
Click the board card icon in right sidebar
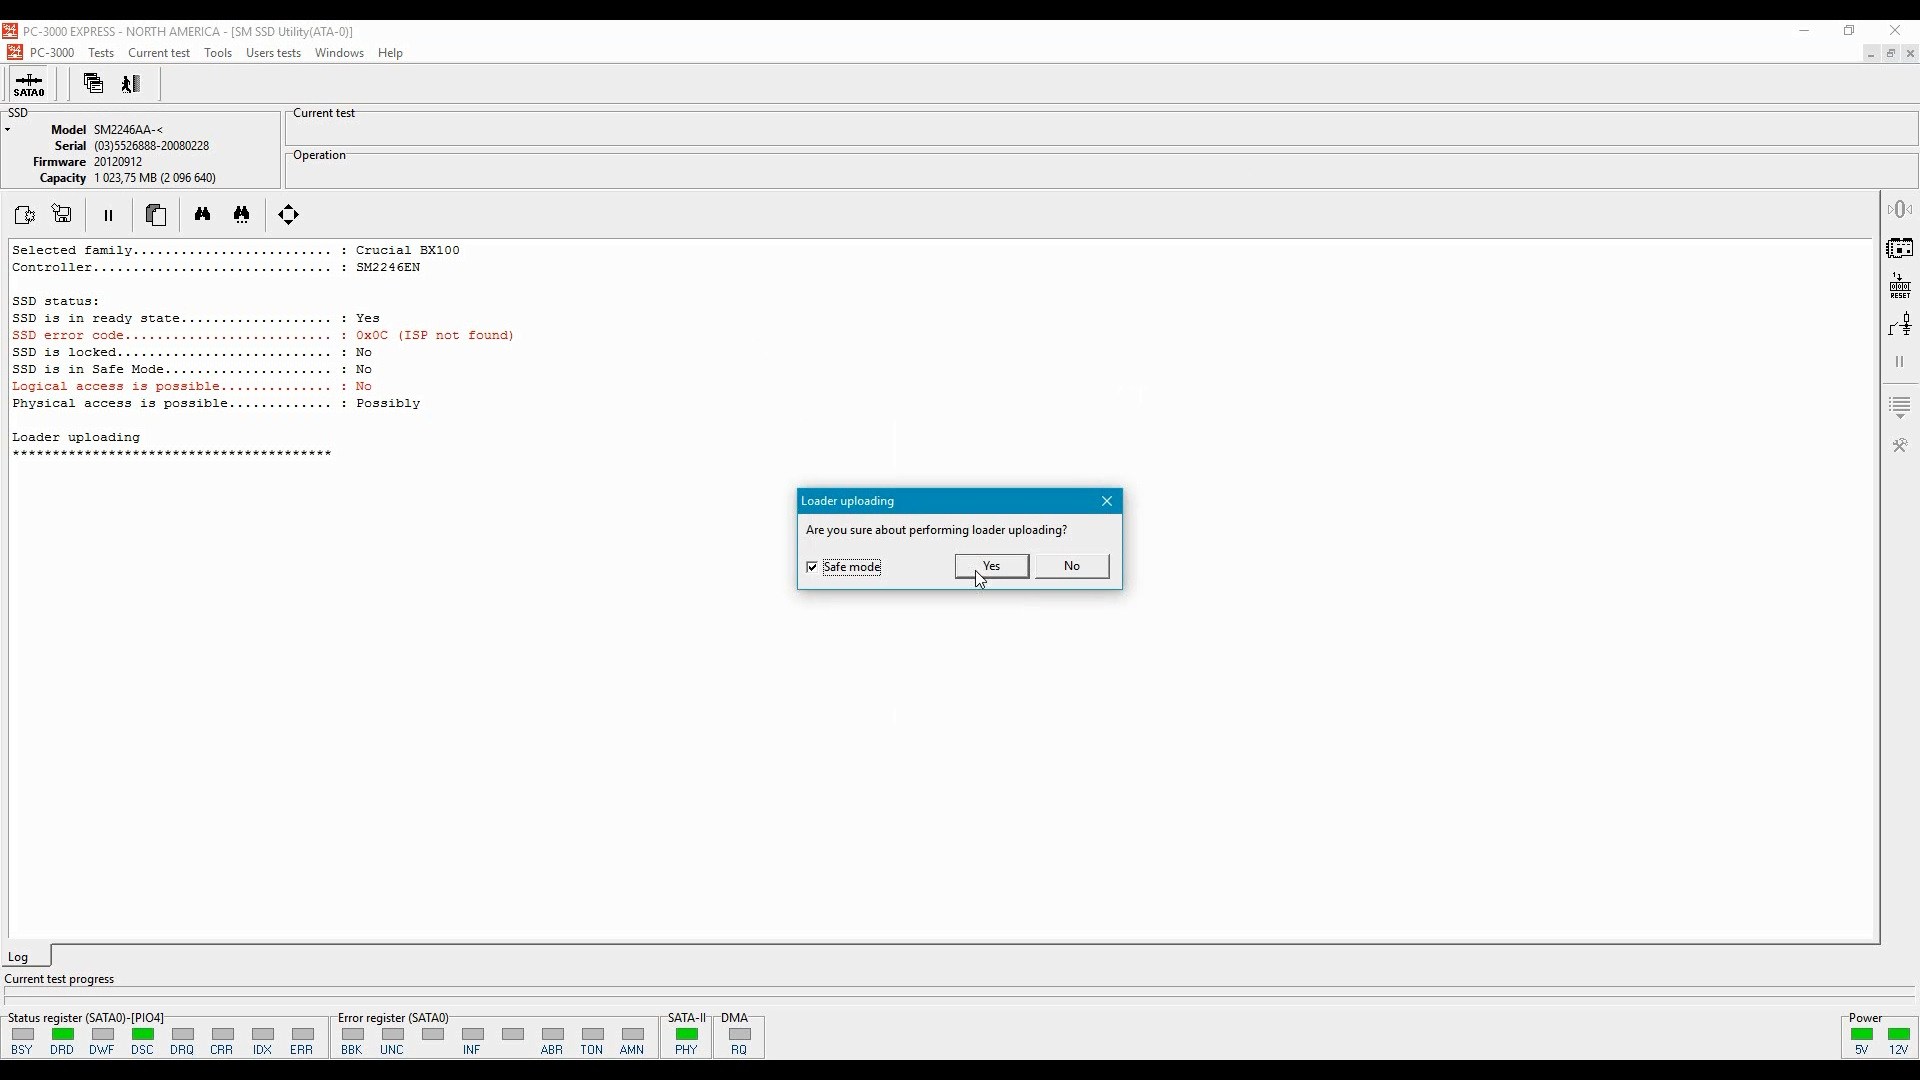1900,248
